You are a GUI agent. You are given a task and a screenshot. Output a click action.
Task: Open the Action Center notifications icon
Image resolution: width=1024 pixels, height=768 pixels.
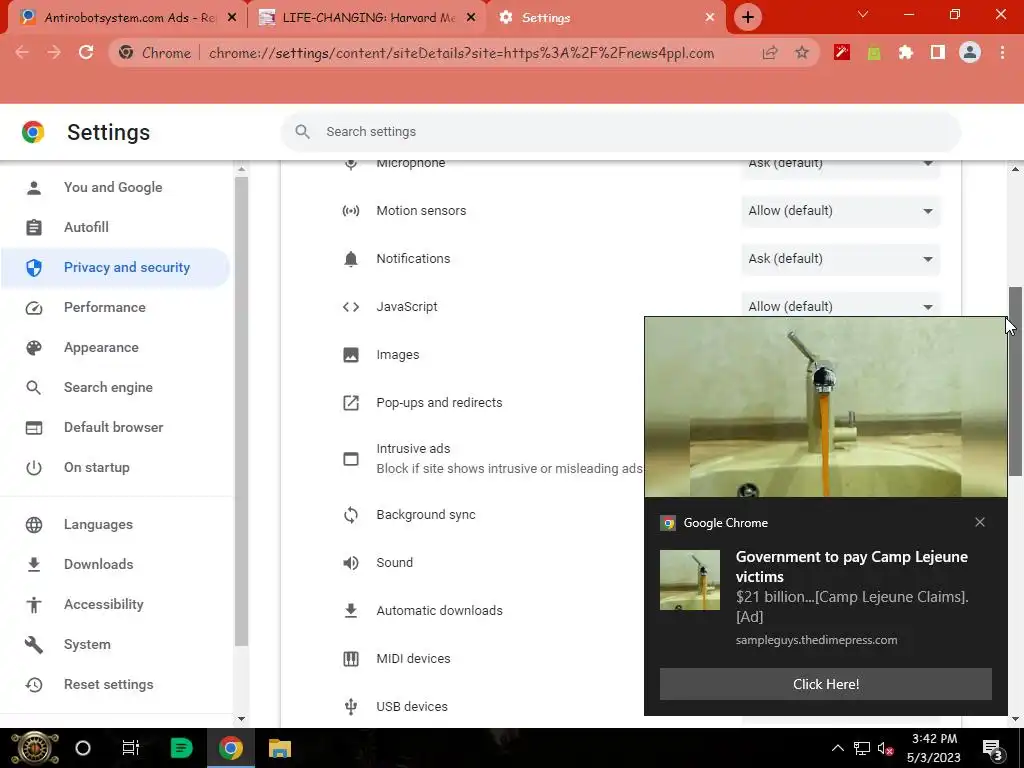(993, 749)
